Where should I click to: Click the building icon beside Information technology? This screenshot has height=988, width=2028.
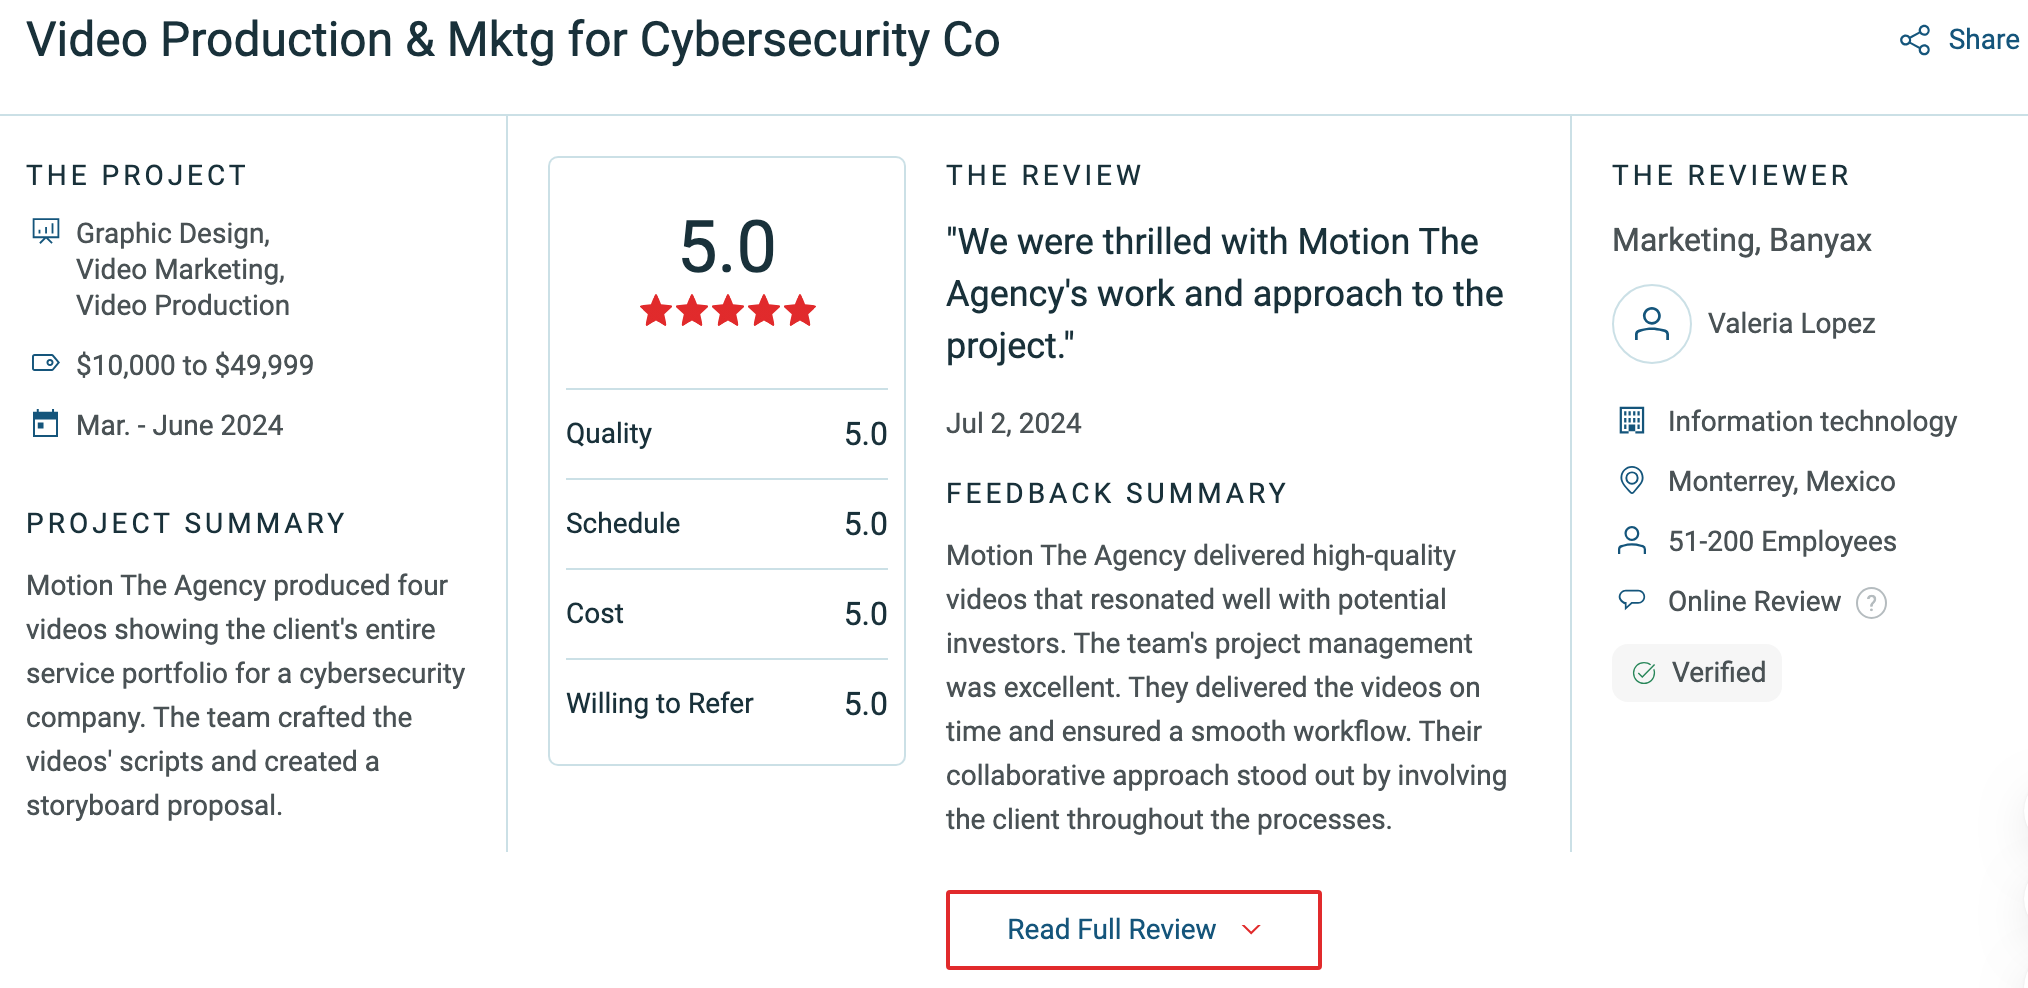tap(1633, 420)
